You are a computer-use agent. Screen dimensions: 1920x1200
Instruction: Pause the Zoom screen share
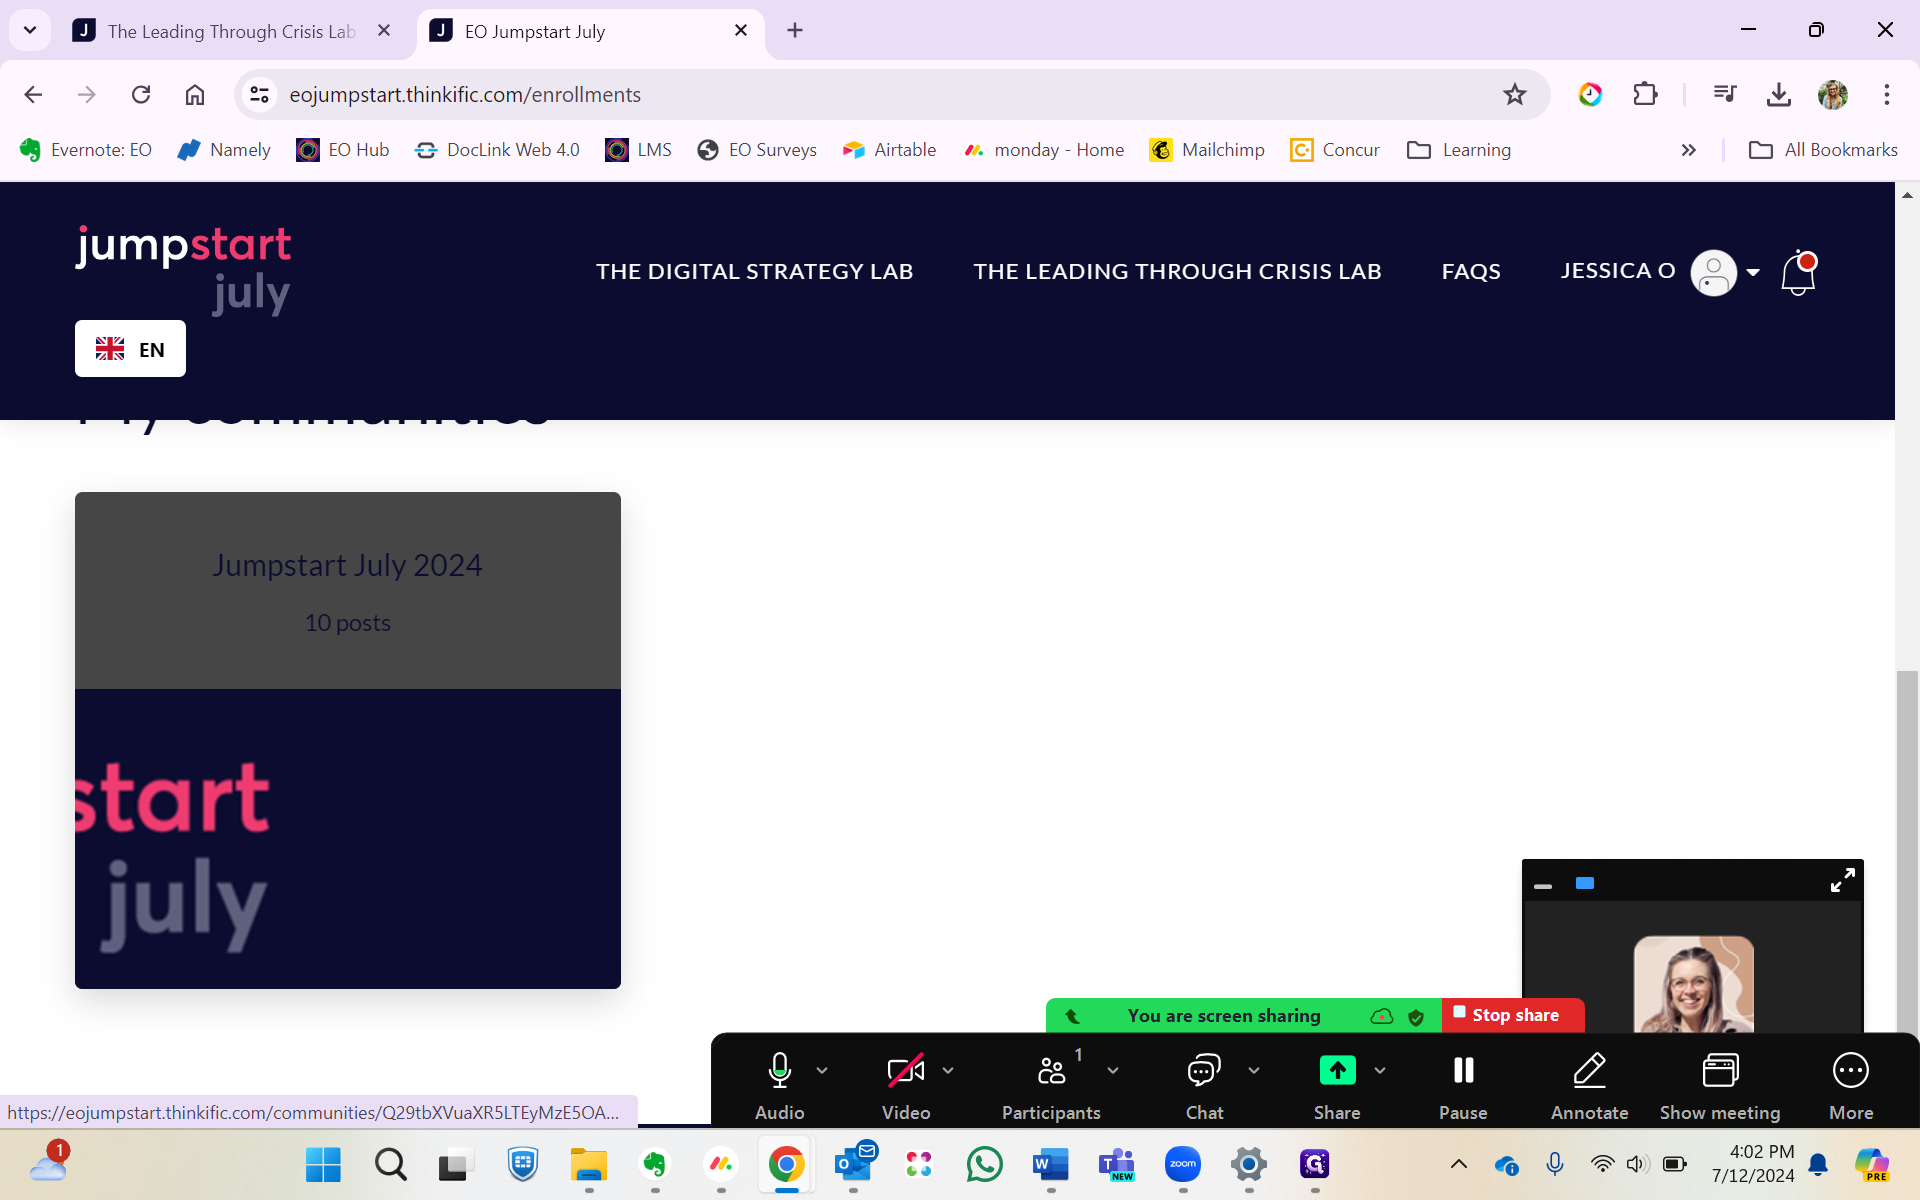point(1463,1084)
